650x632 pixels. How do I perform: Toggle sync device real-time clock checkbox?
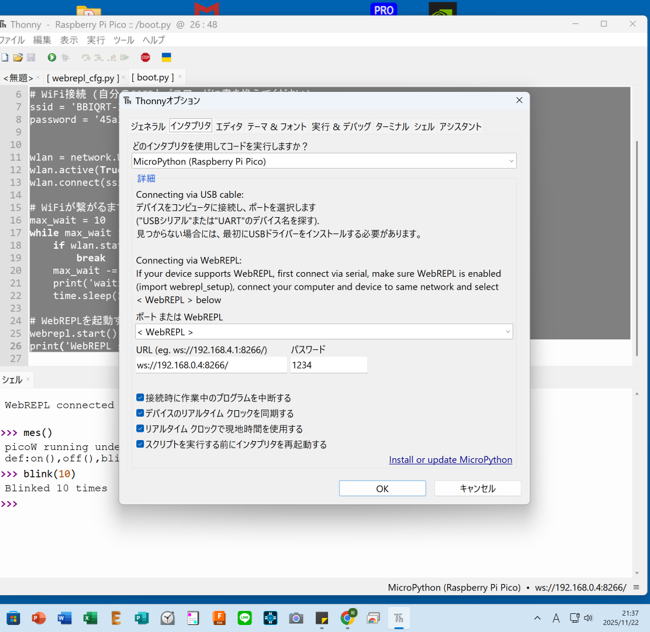[x=140, y=413]
